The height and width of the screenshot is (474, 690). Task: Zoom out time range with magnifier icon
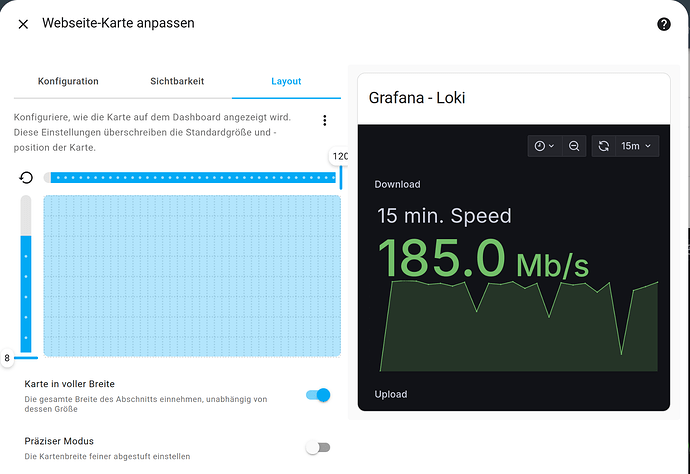click(574, 146)
